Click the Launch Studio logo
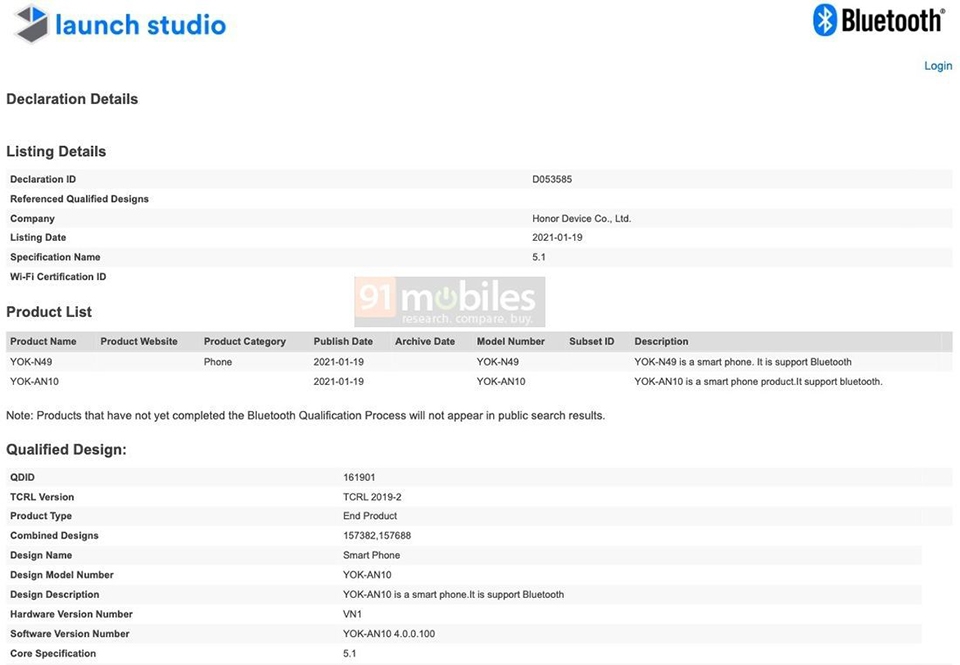 coord(120,24)
